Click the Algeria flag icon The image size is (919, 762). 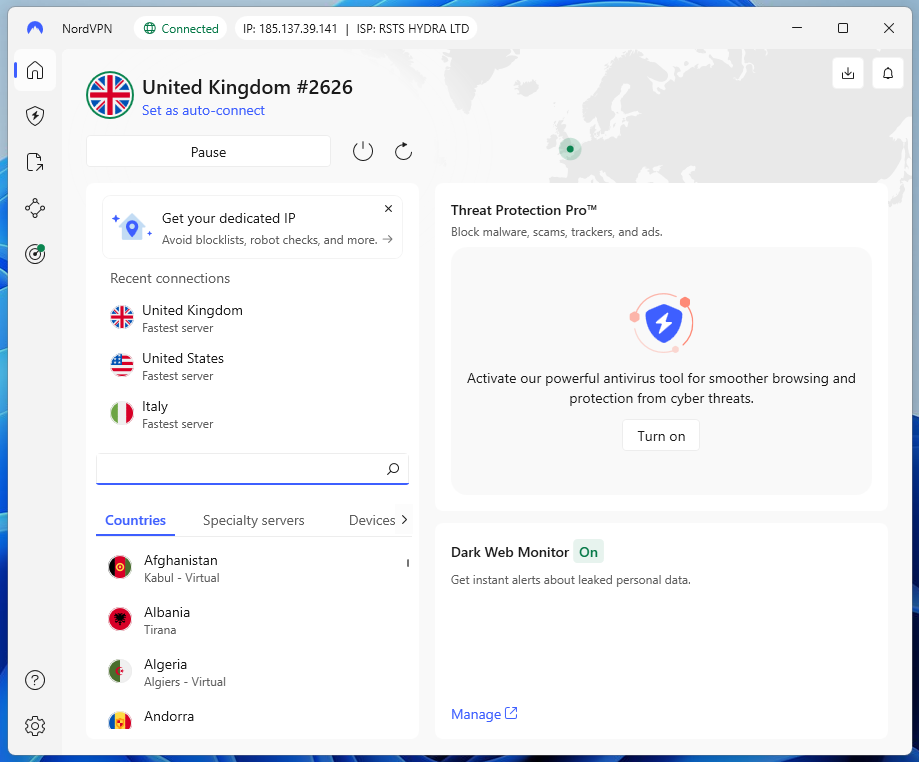click(120, 671)
